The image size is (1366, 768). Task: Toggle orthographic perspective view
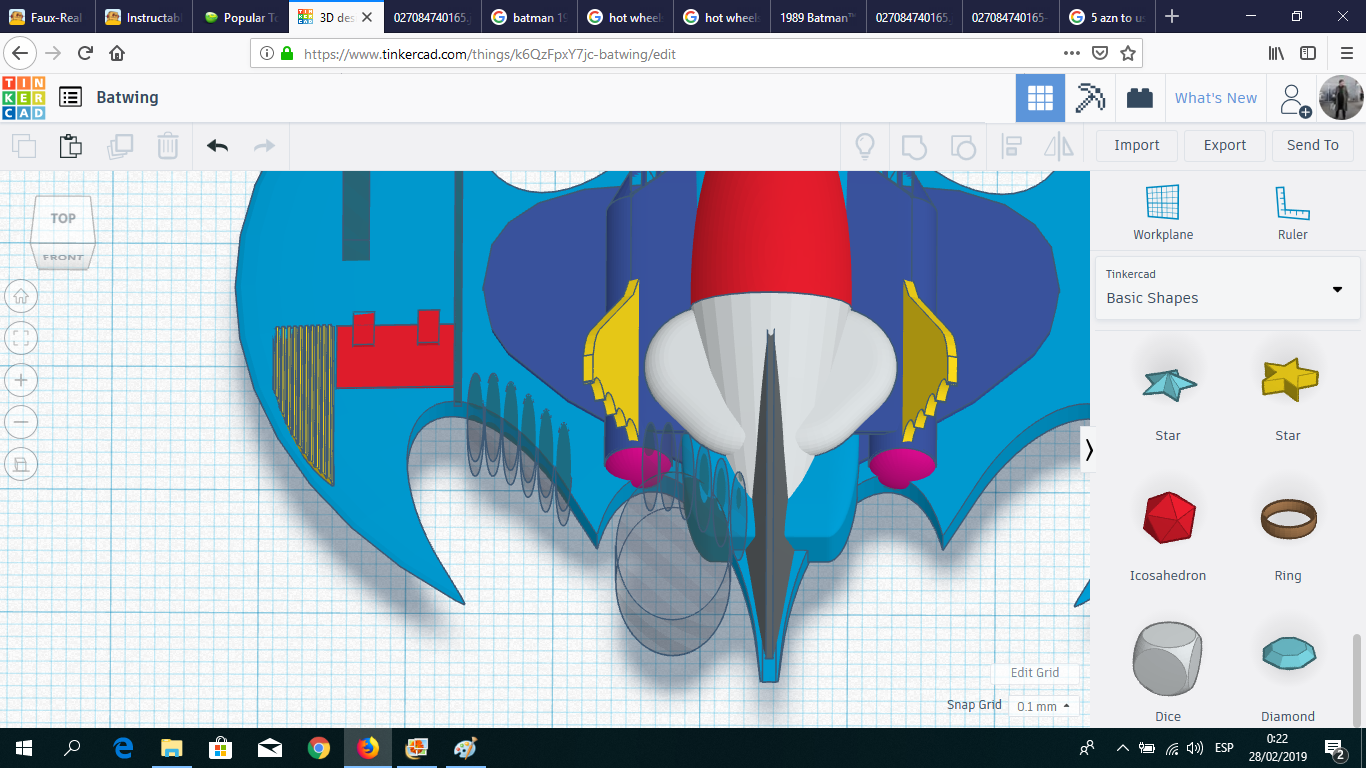point(22,464)
